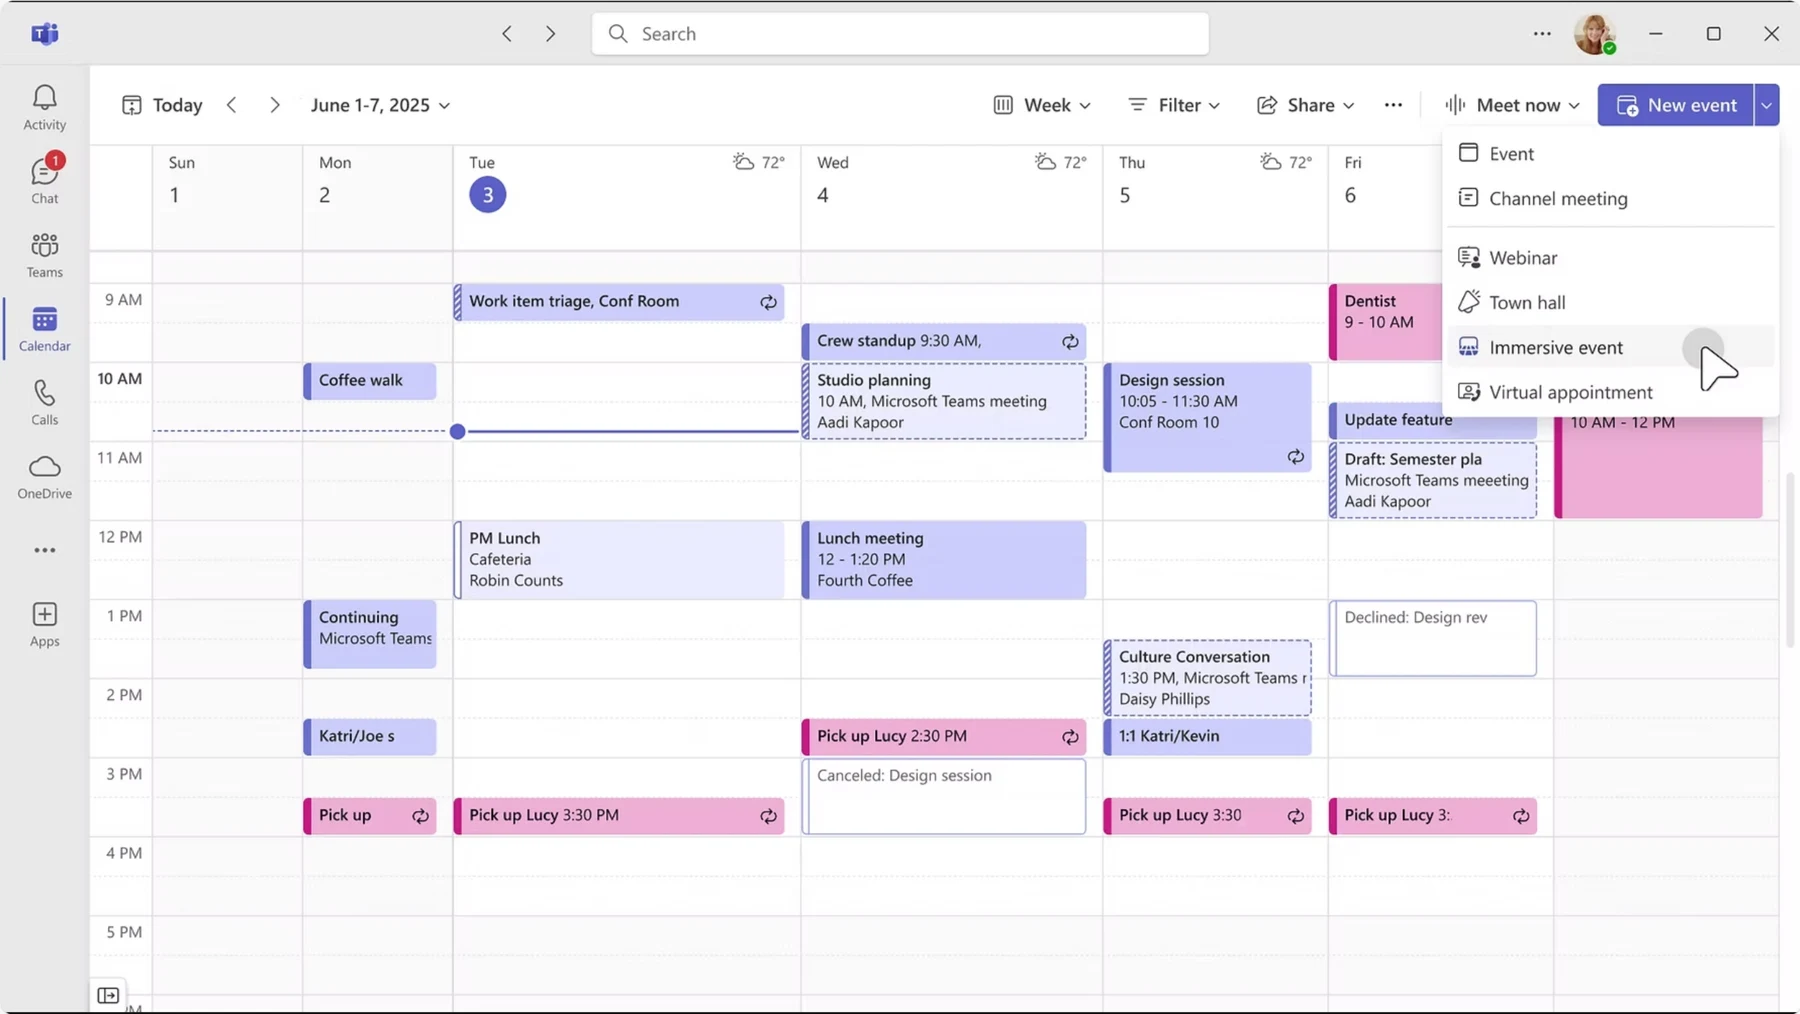Click the Search box
The width and height of the screenshot is (1800, 1014).
(x=900, y=34)
